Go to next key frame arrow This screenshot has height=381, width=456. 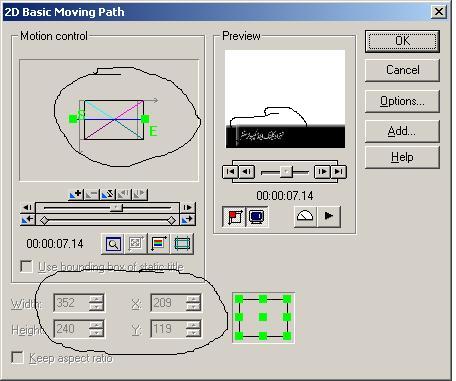coord(188,219)
